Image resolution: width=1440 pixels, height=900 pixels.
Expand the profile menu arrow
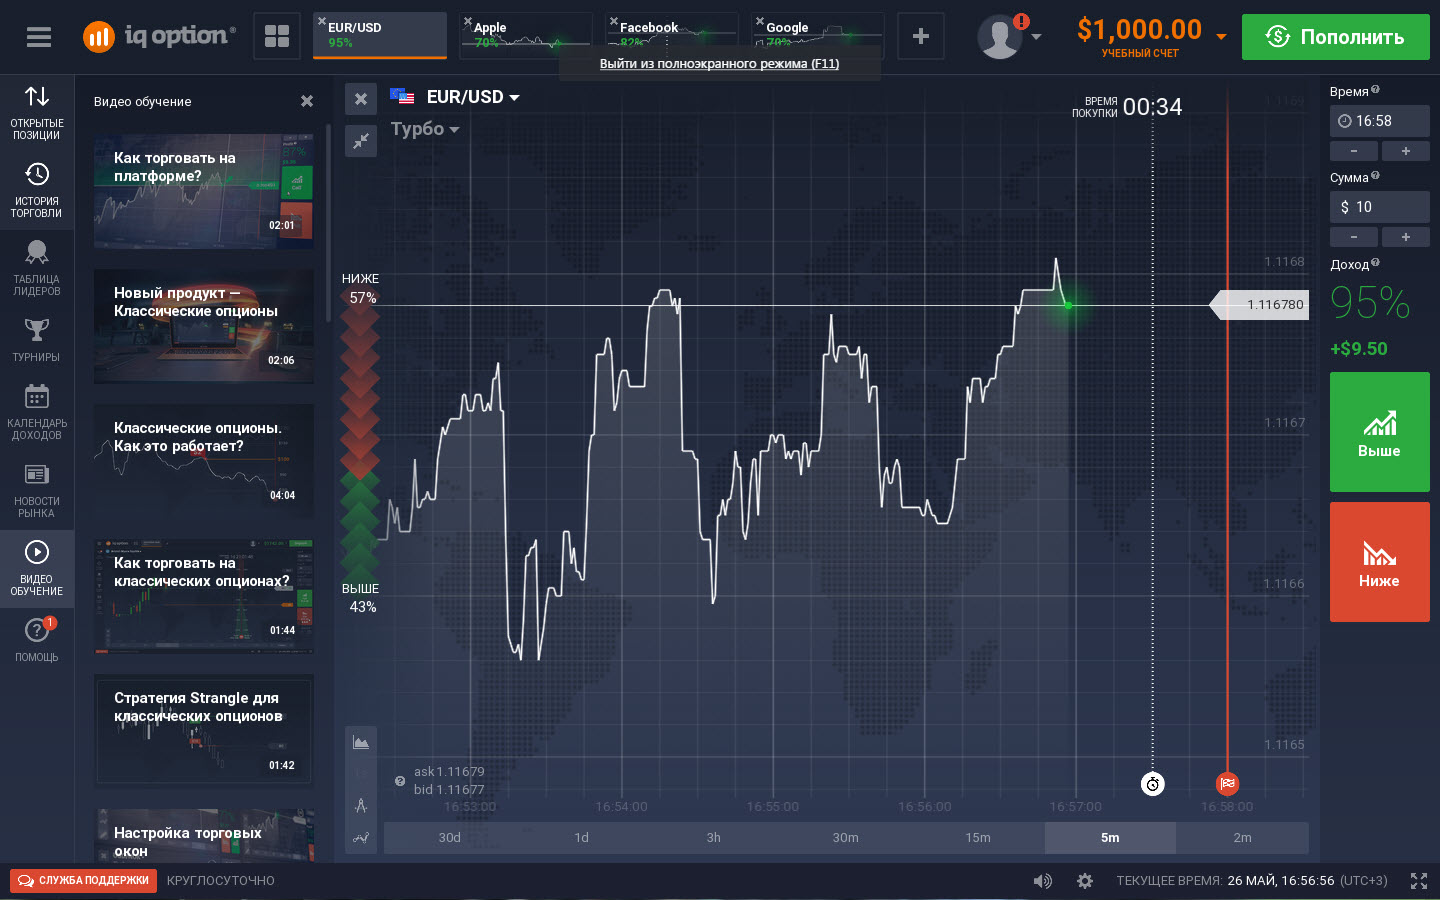point(1036,37)
